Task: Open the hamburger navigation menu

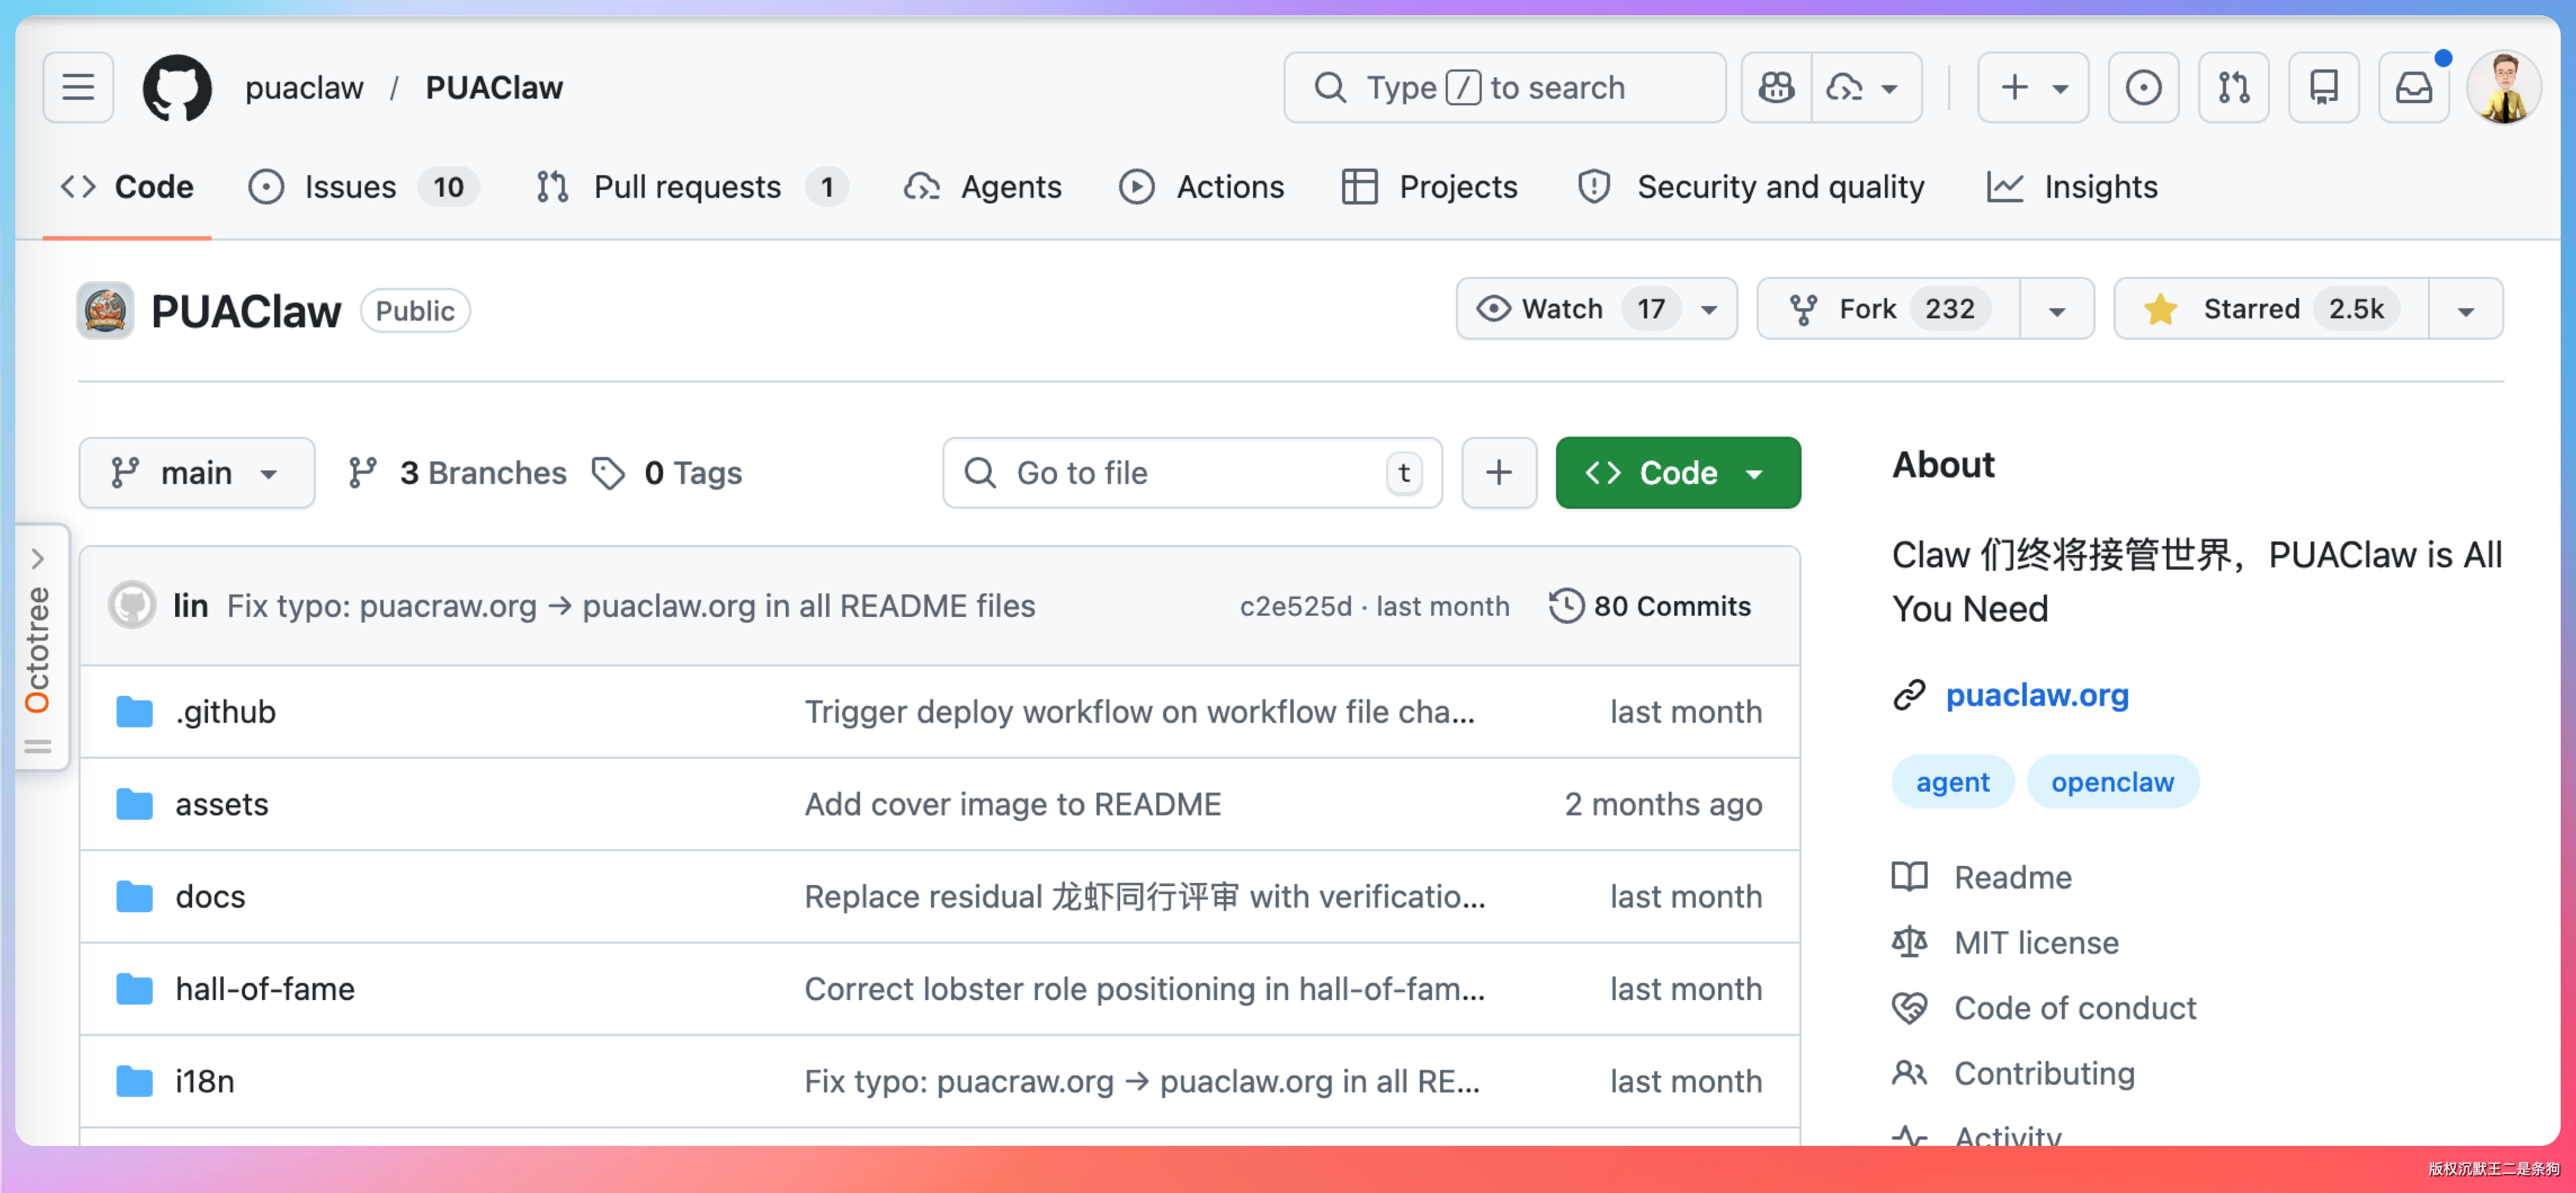Action: [78, 88]
